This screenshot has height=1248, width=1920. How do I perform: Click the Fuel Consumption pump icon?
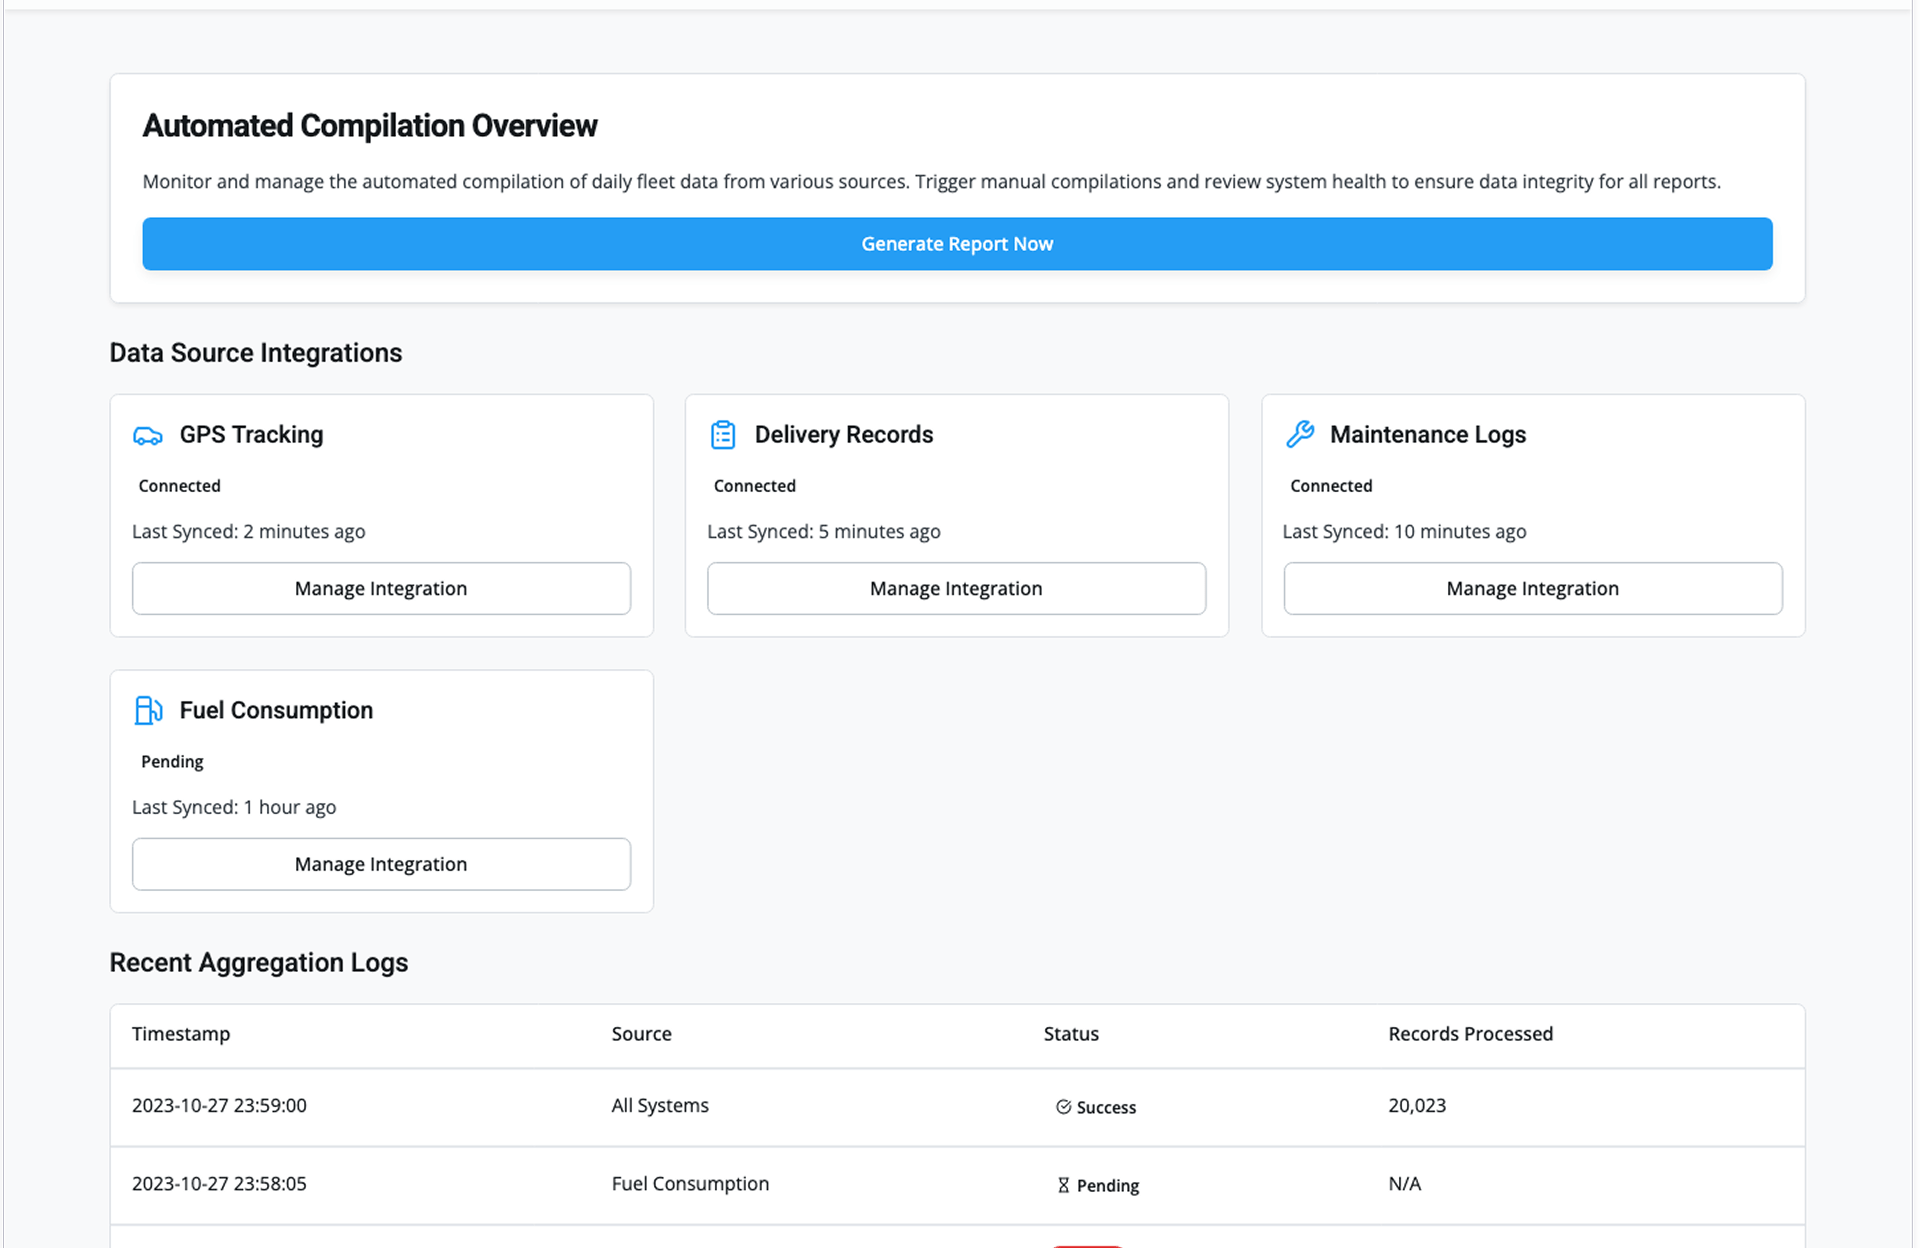pos(148,710)
